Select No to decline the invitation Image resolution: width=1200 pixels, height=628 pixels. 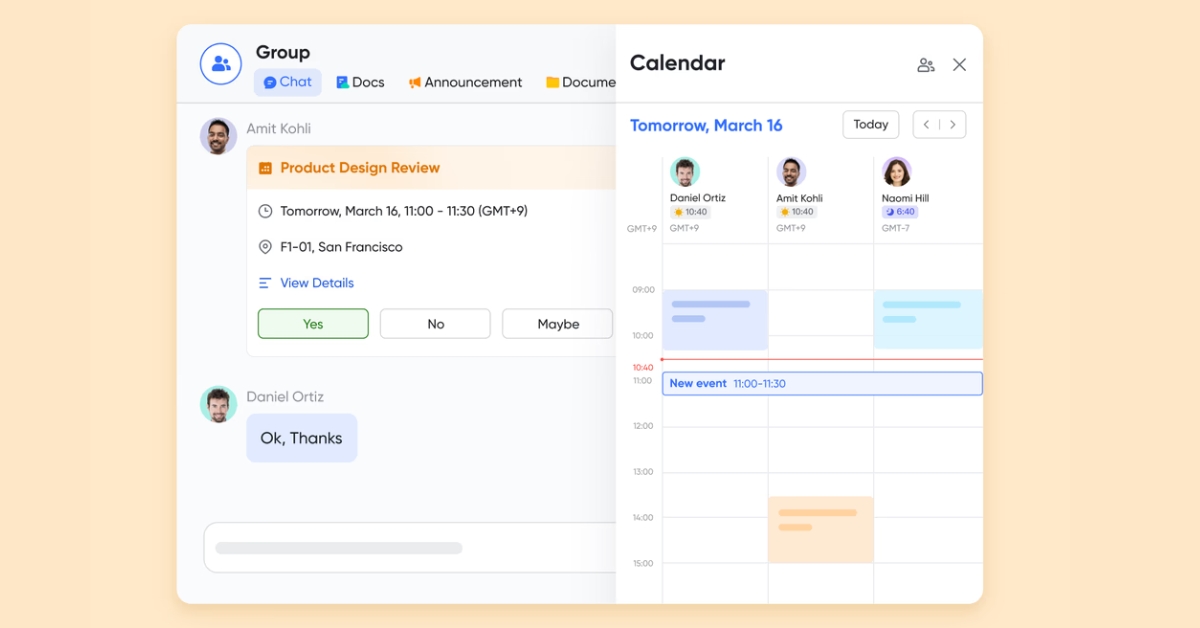(435, 324)
